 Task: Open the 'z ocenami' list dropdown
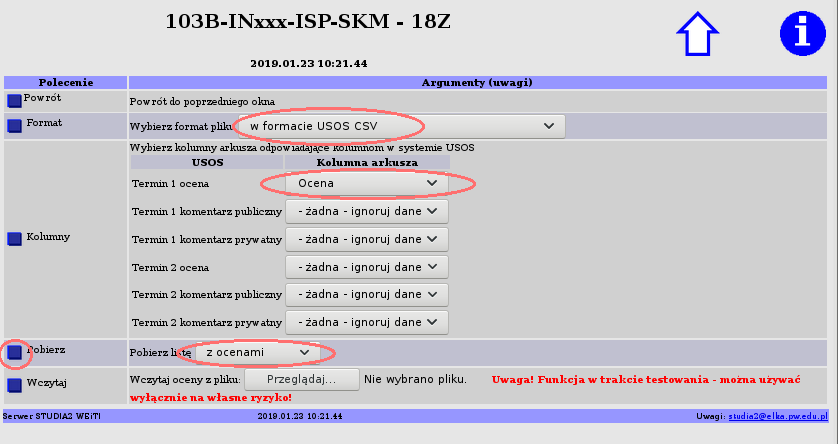click(257, 353)
